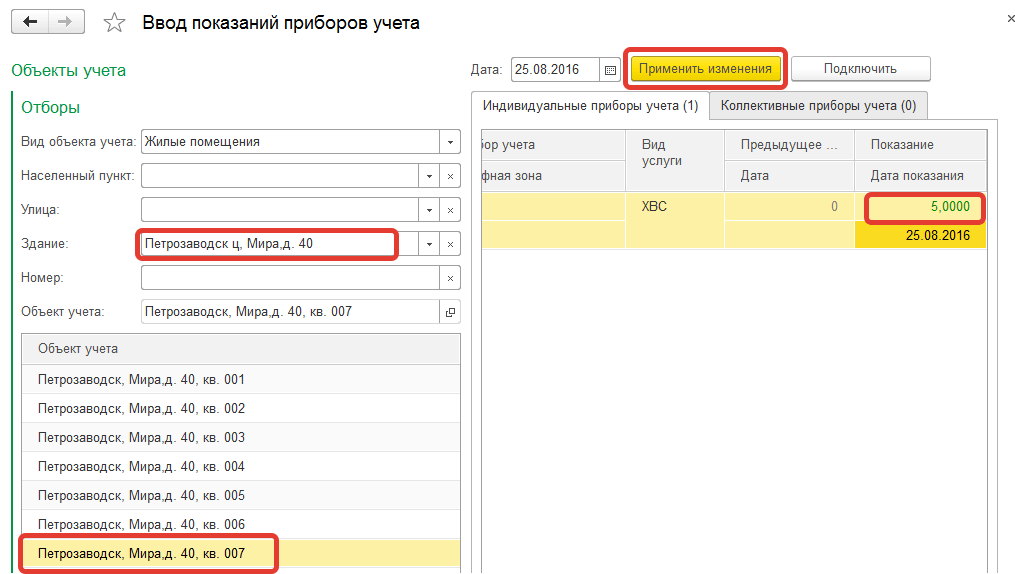Expand the Улица dropdown list
This screenshot has height=574, width=1015.
click(x=430, y=210)
